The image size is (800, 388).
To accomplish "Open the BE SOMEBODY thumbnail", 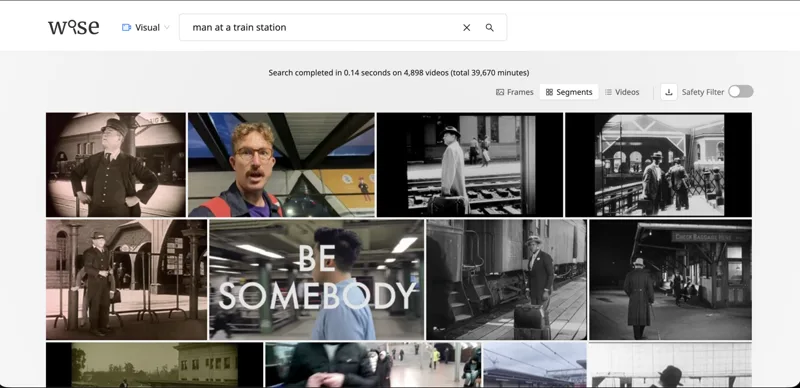I will pos(316,280).
